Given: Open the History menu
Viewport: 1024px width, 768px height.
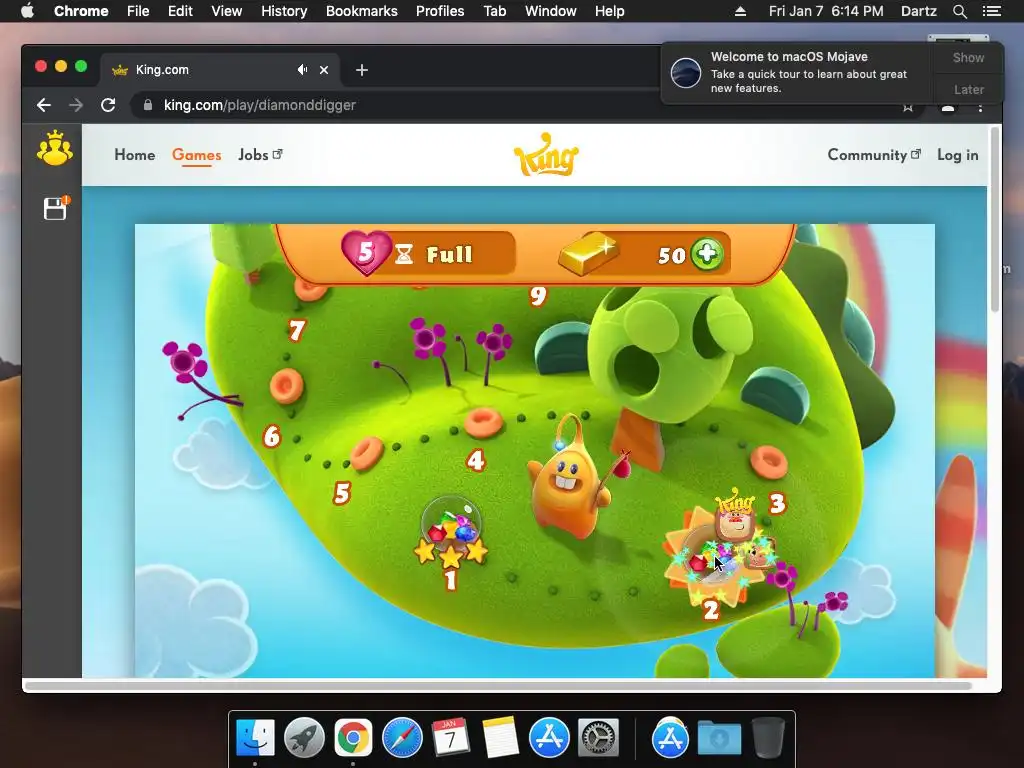Looking at the screenshot, I should [x=284, y=11].
